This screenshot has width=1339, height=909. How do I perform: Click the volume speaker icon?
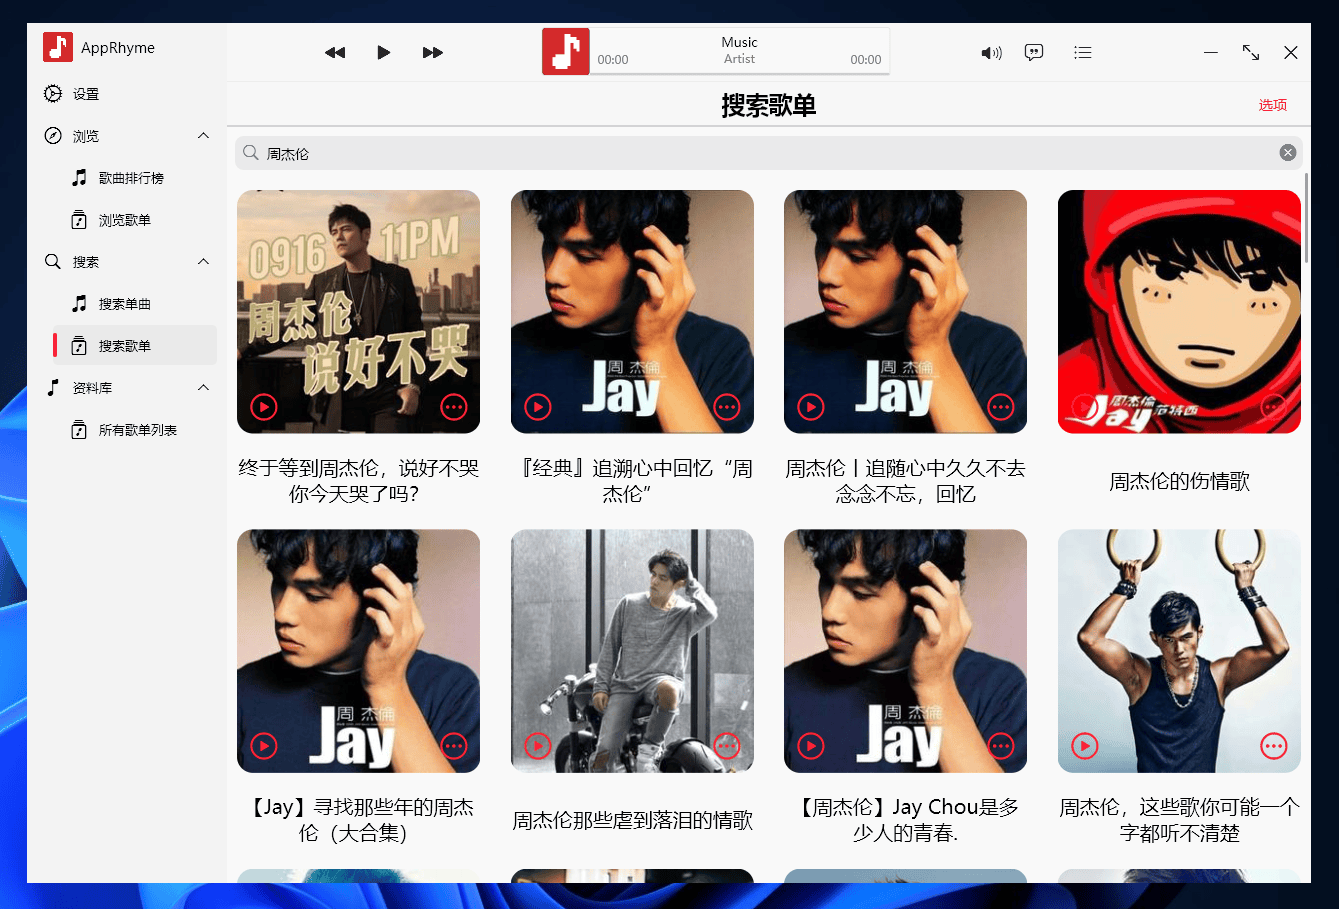click(991, 53)
